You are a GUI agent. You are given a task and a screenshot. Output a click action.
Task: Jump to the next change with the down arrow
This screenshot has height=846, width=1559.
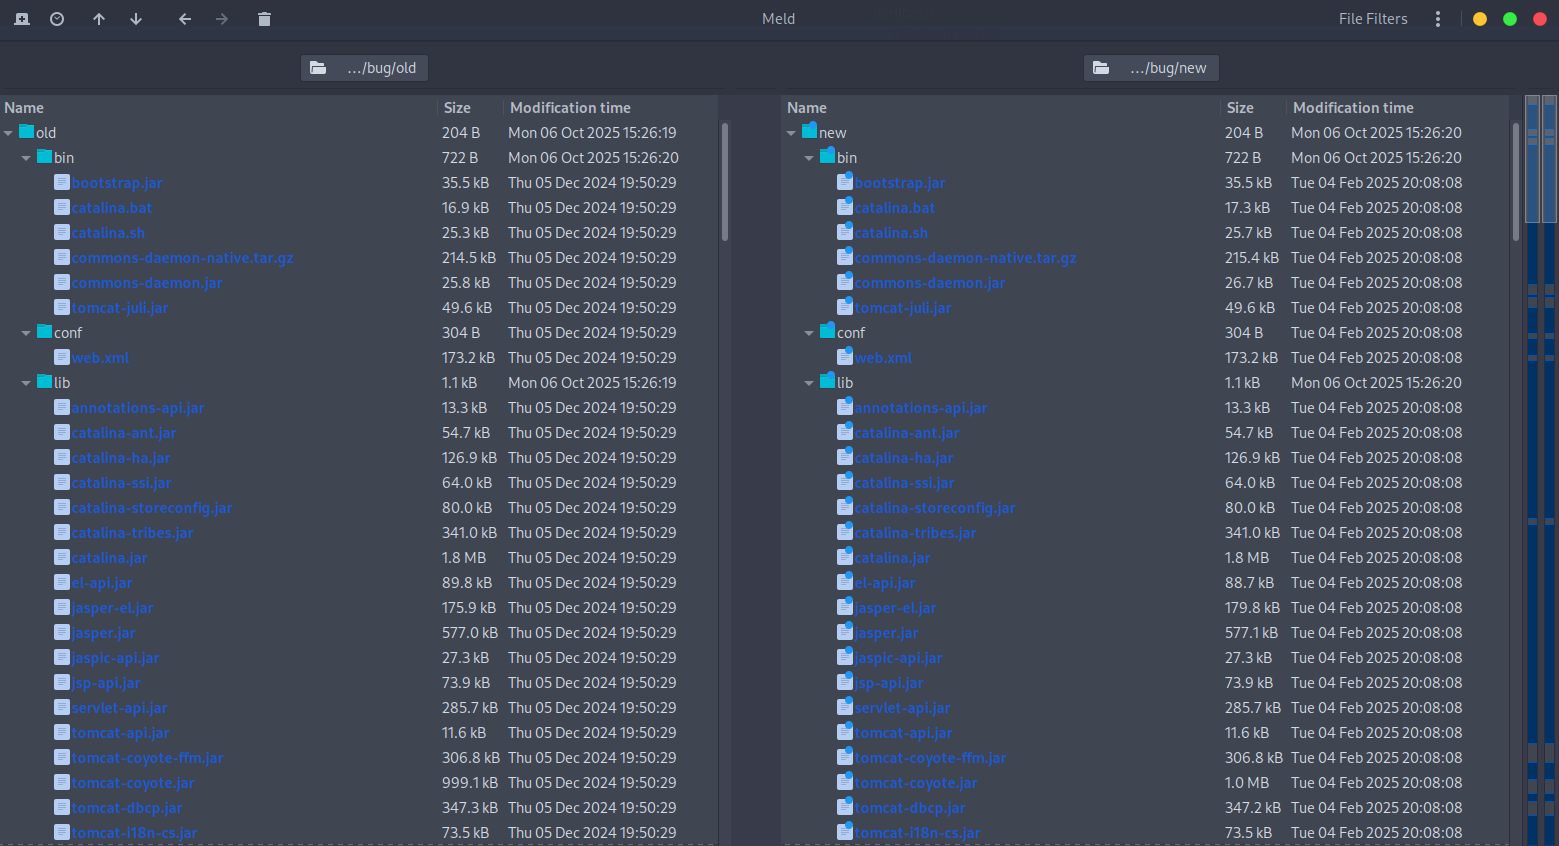click(x=136, y=18)
